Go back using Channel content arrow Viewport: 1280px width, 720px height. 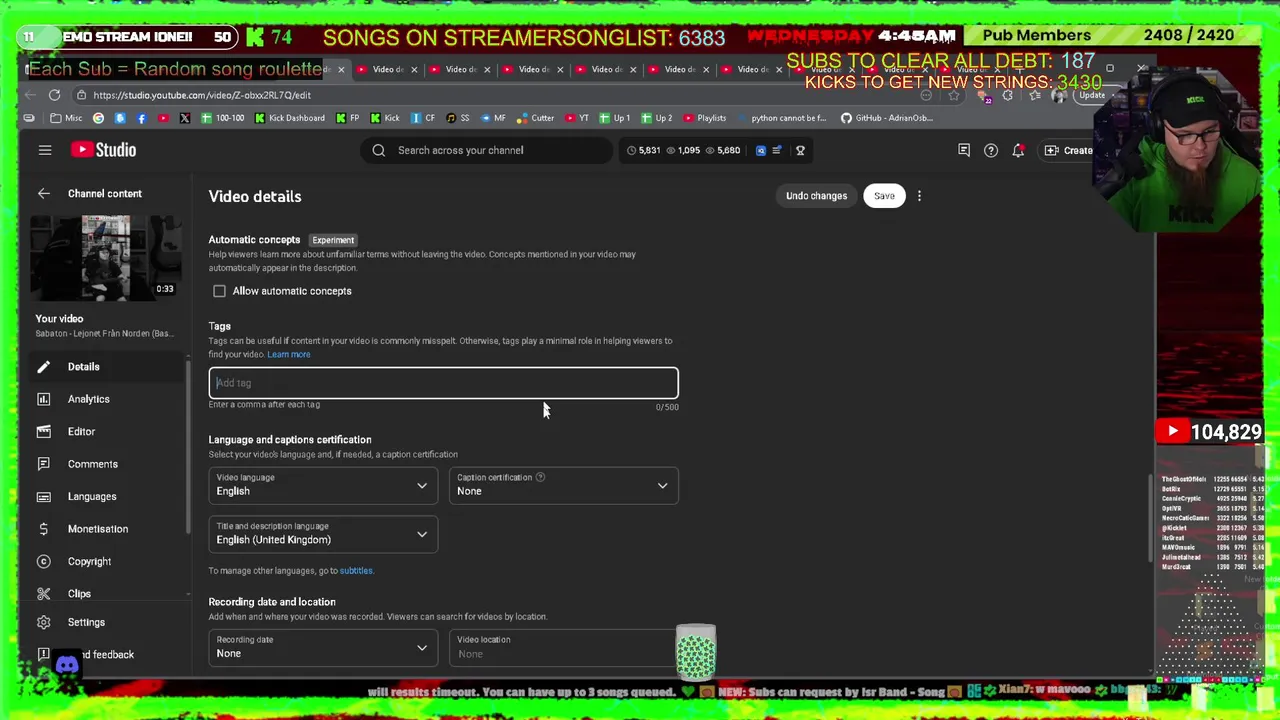coord(43,194)
